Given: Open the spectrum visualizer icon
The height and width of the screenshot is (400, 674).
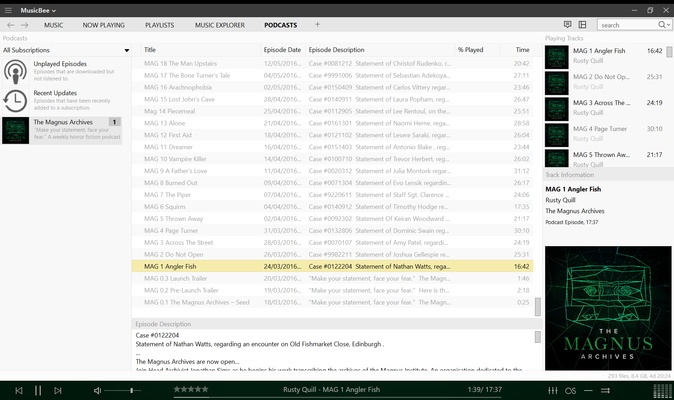Looking at the screenshot, I should click(662, 391).
